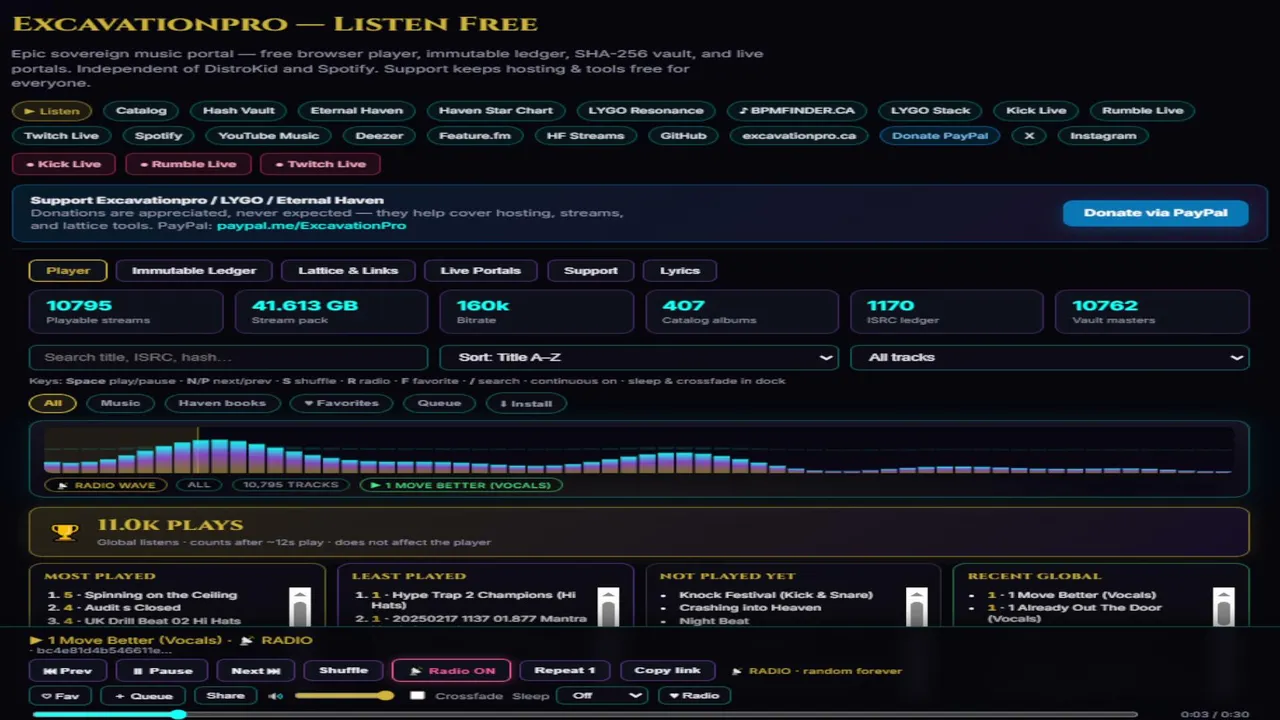This screenshot has height=720, width=1280.
Task: Open the Sleep timer Off dropdown
Action: pos(602,696)
